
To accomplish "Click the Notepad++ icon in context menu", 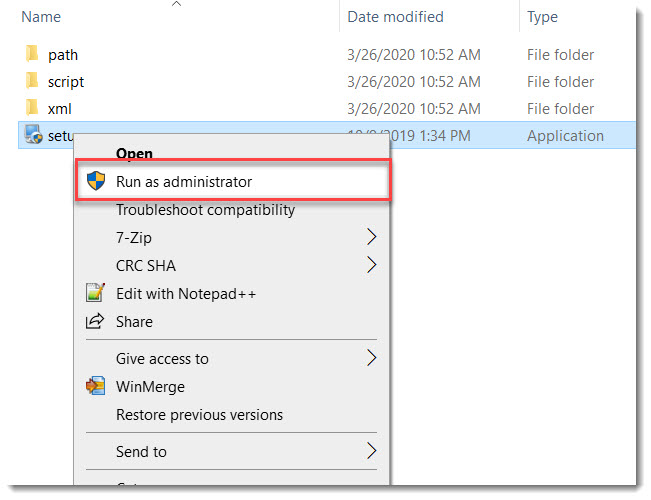I will point(96,294).
